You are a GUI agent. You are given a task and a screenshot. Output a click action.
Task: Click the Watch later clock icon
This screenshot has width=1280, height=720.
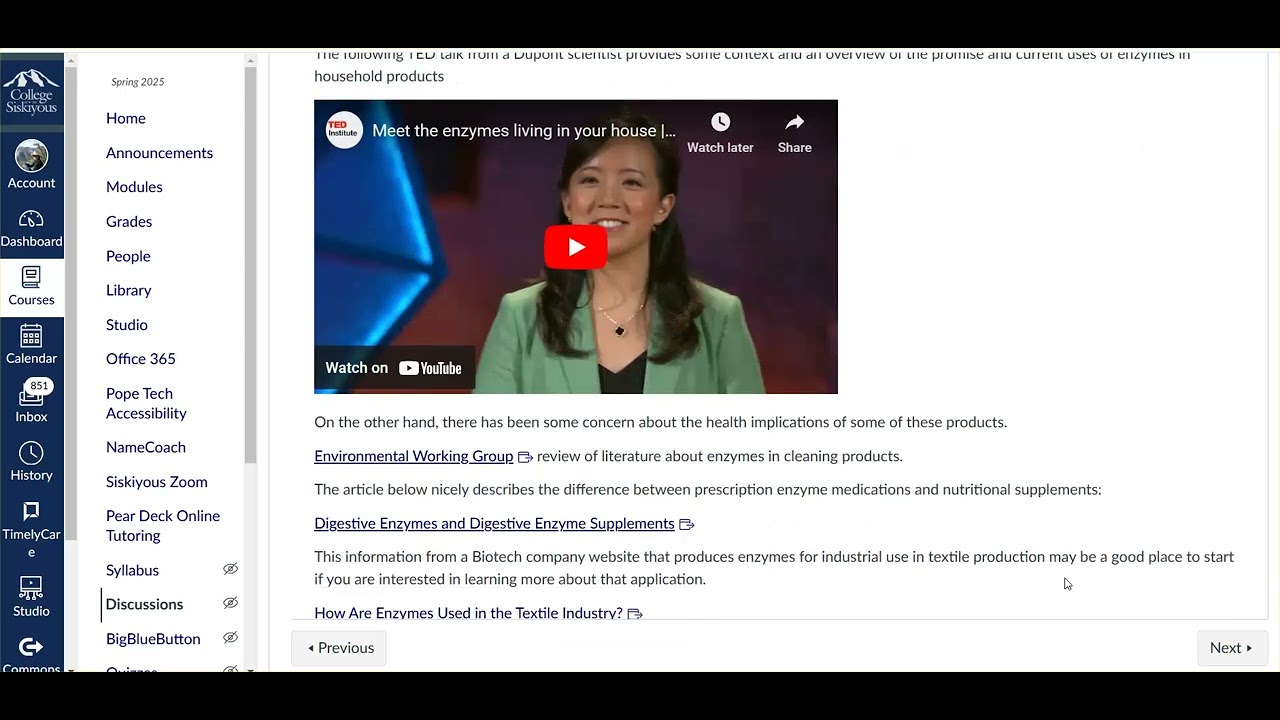click(720, 122)
